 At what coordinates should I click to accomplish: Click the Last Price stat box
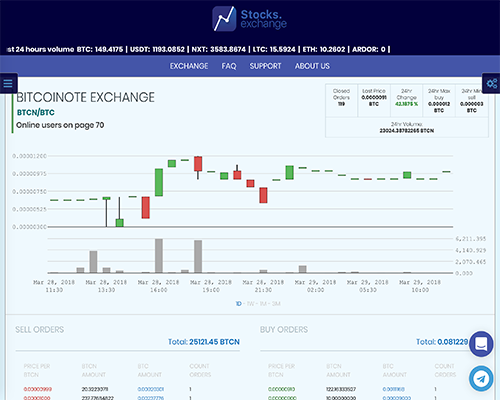pyautogui.click(x=374, y=100)
